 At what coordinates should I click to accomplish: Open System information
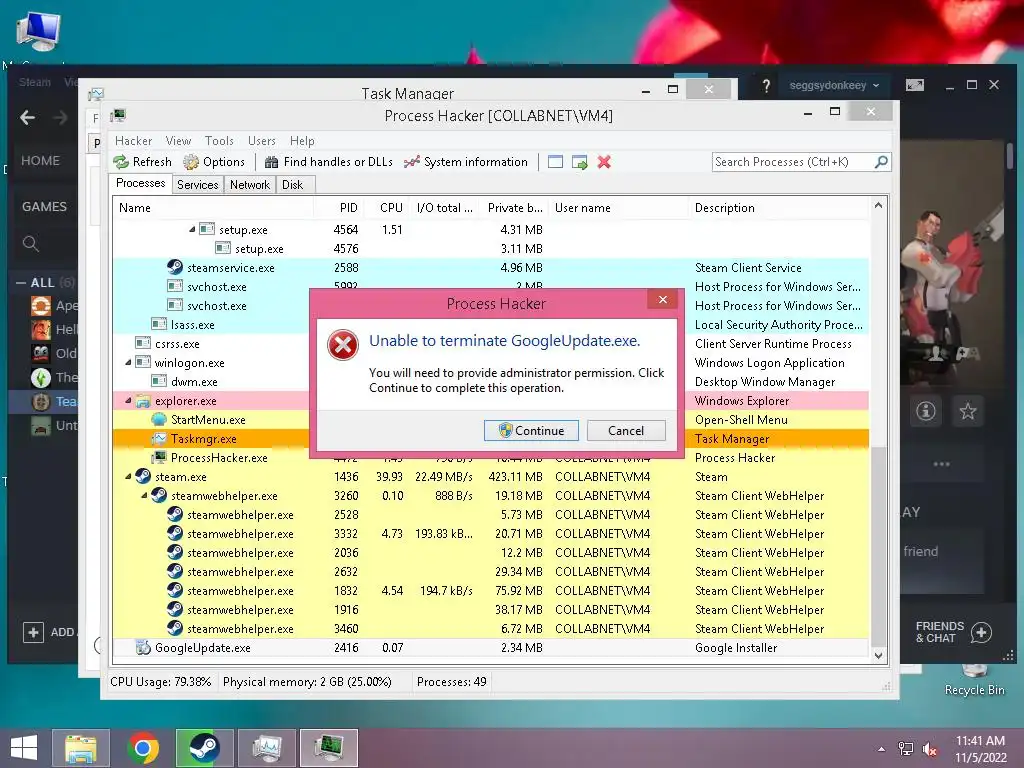pos(466,162)
